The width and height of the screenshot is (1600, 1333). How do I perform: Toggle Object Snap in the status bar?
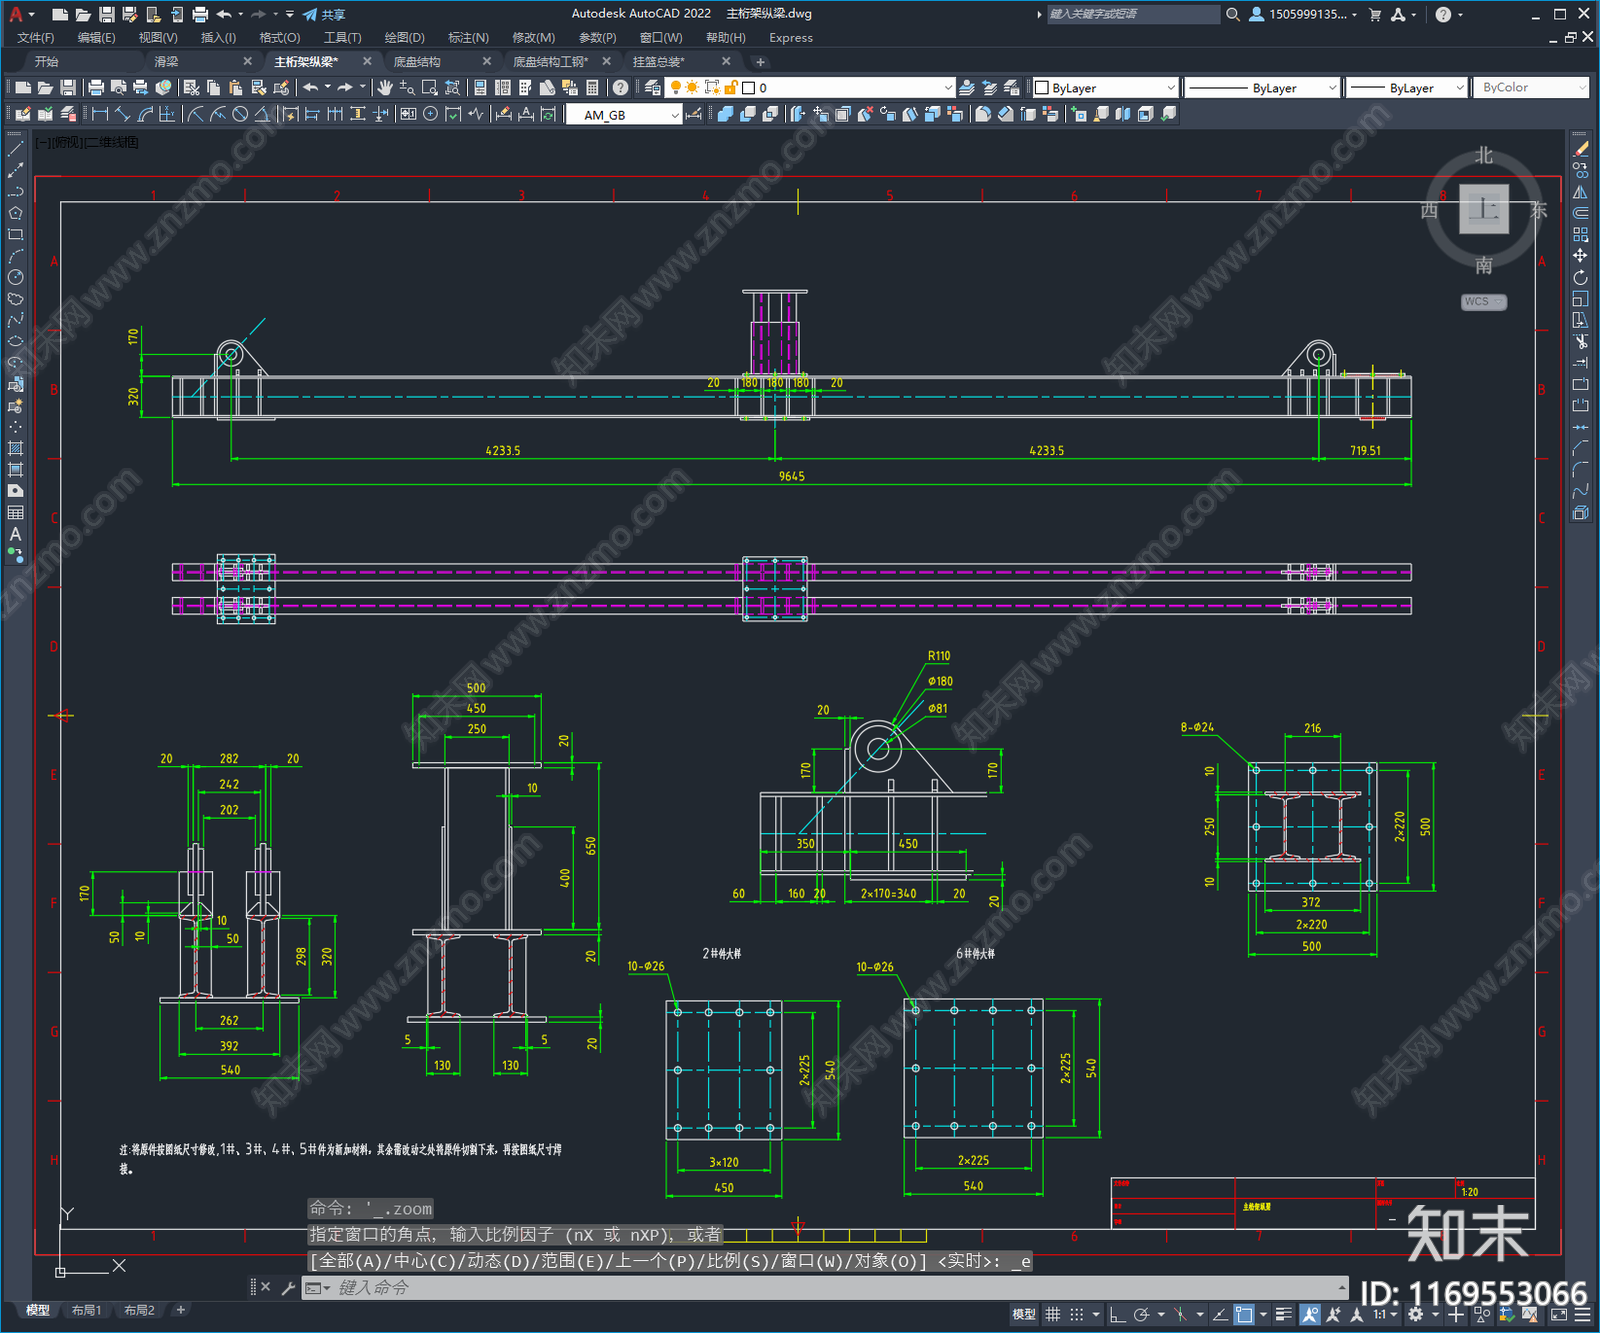[1244, 1315]
